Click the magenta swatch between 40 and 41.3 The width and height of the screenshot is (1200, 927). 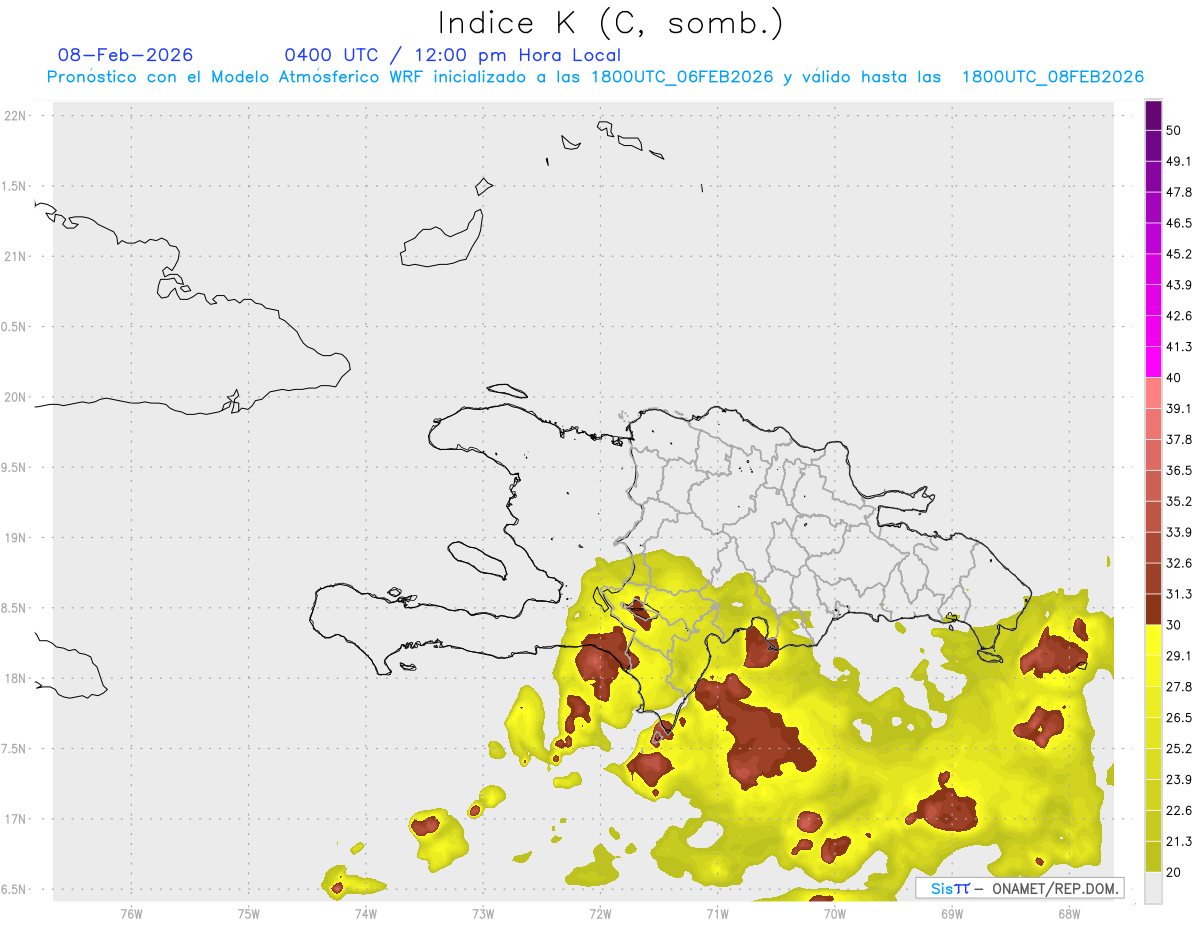point(1153,362)
